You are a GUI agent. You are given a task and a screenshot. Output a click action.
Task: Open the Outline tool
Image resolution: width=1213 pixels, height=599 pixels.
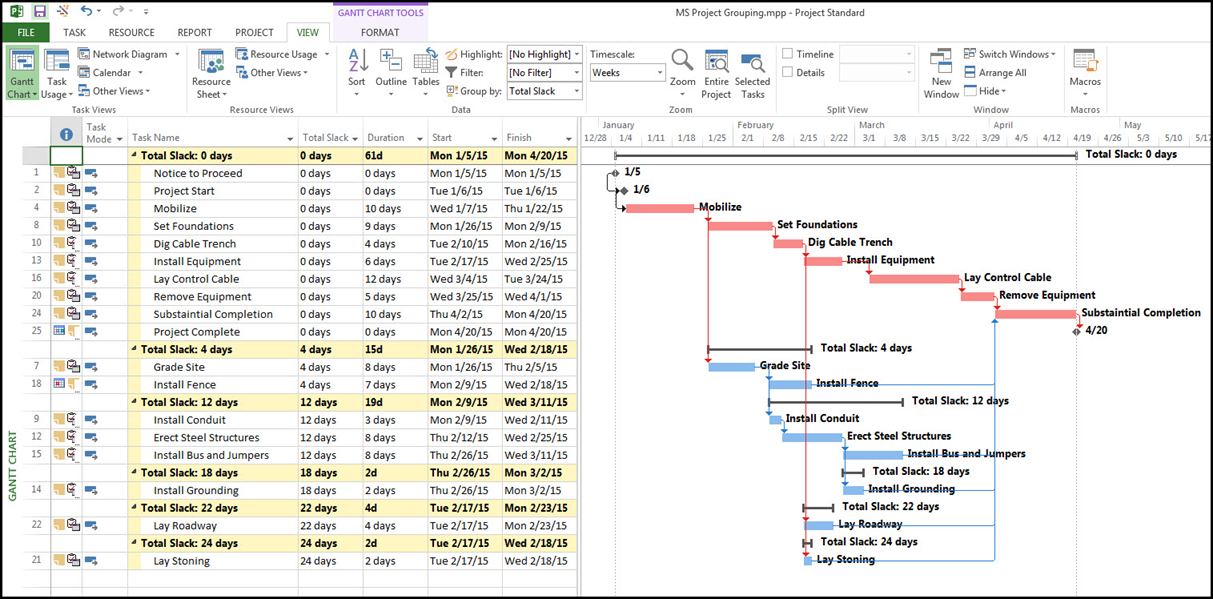[391, 64]
